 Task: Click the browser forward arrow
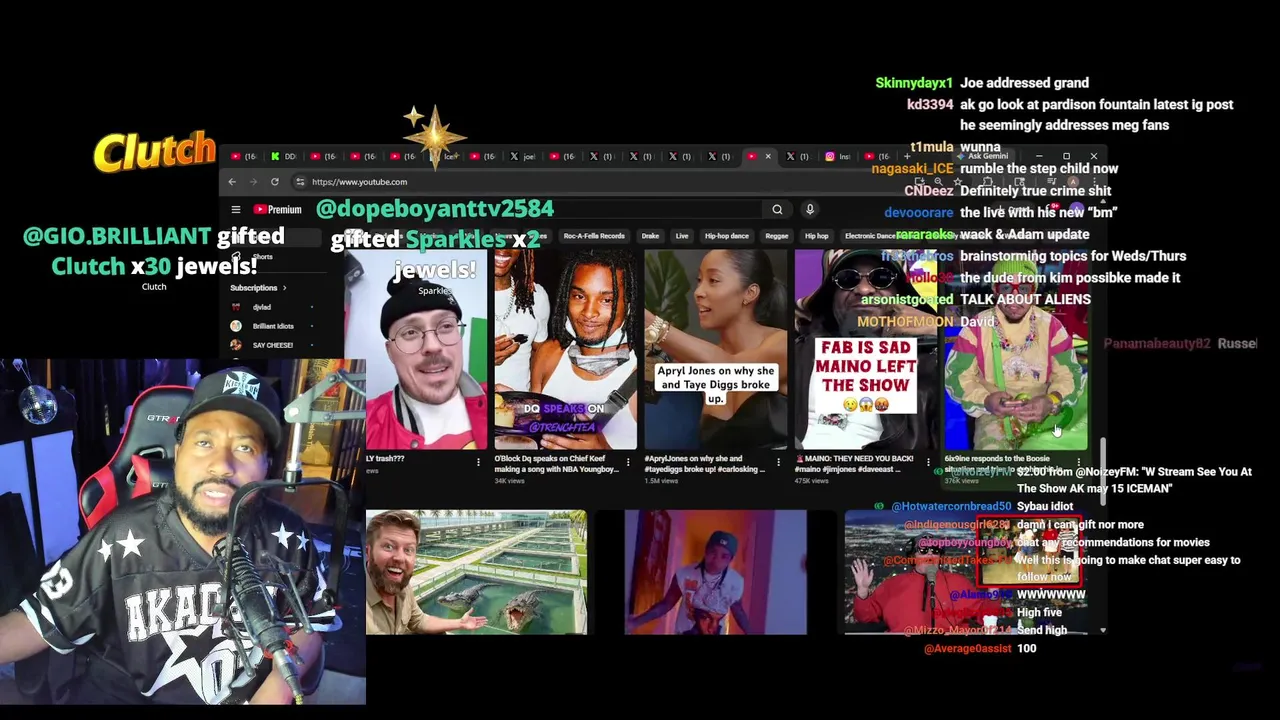pos(253,182)
